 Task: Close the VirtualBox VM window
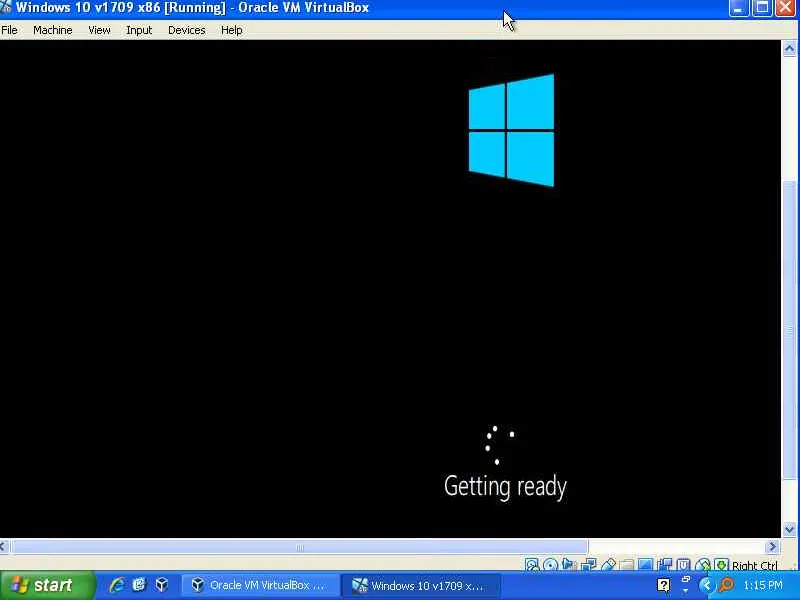pyautogui.click(x=786, y=8)
